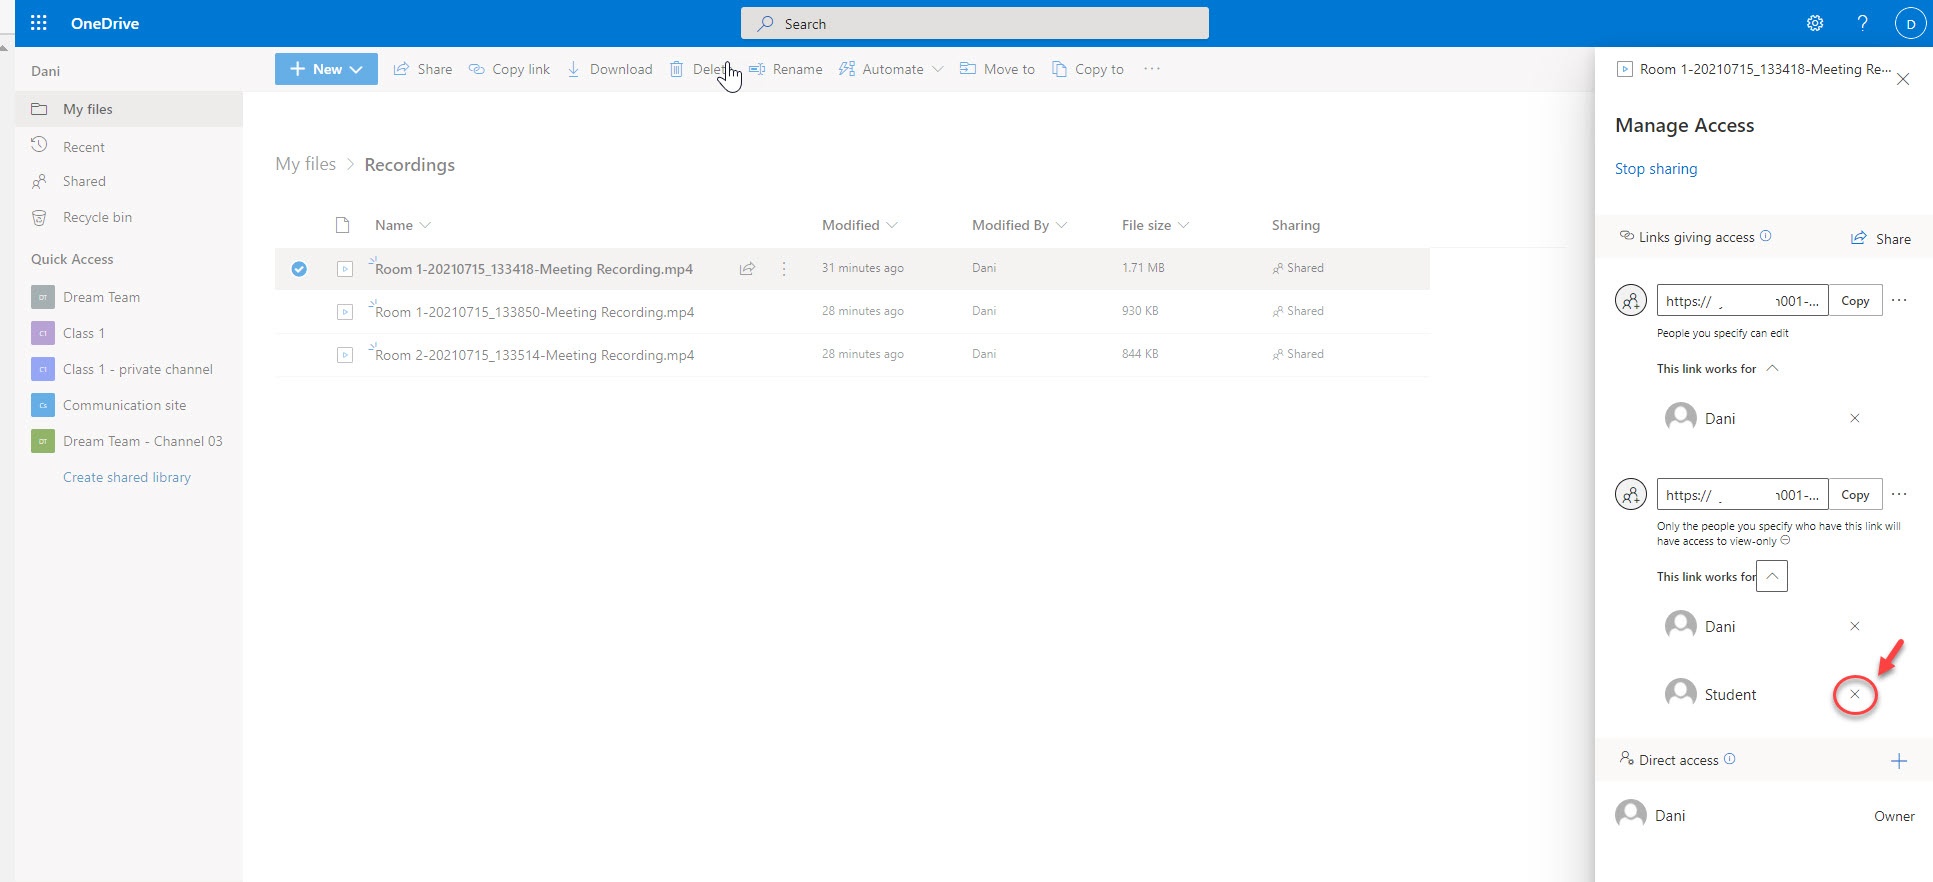The width and height of the screenshot is (1933, 882).
Task: Go to My files breadcrumb
Action: [305, 164]
